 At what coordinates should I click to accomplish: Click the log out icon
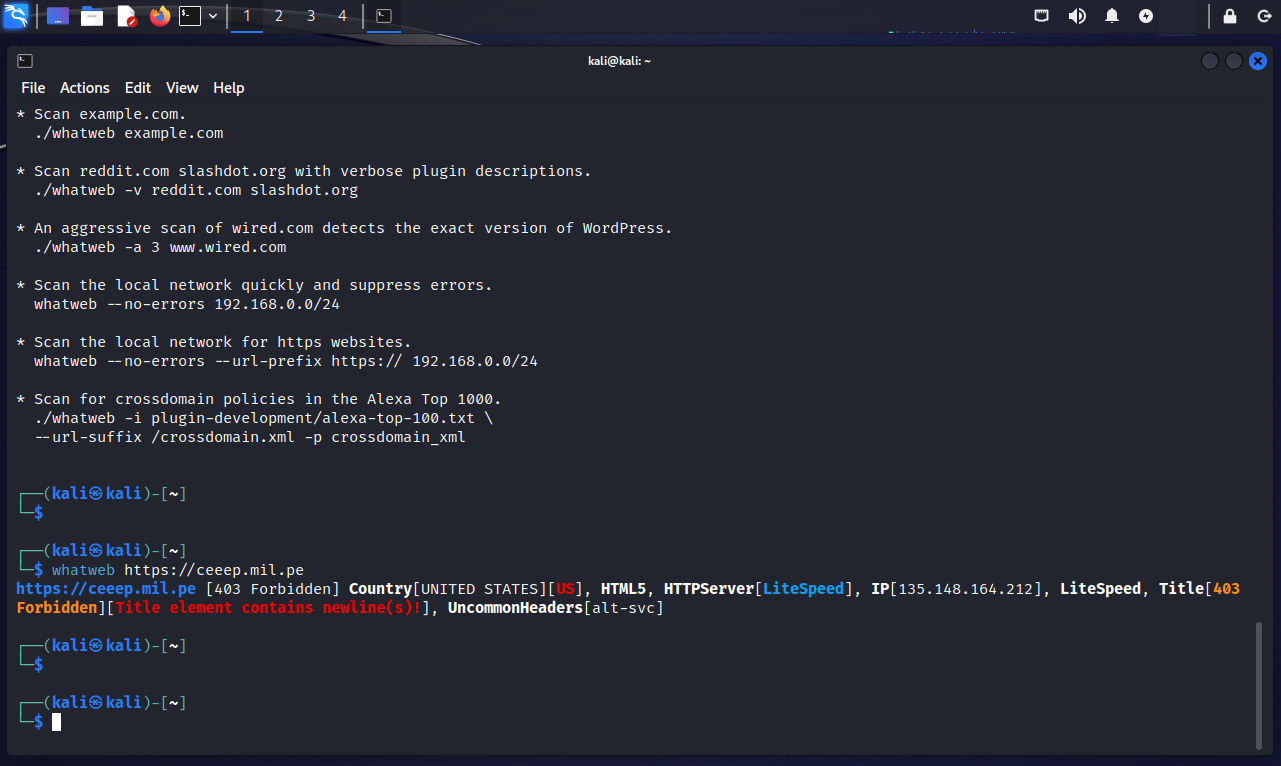click(1264, 16)
